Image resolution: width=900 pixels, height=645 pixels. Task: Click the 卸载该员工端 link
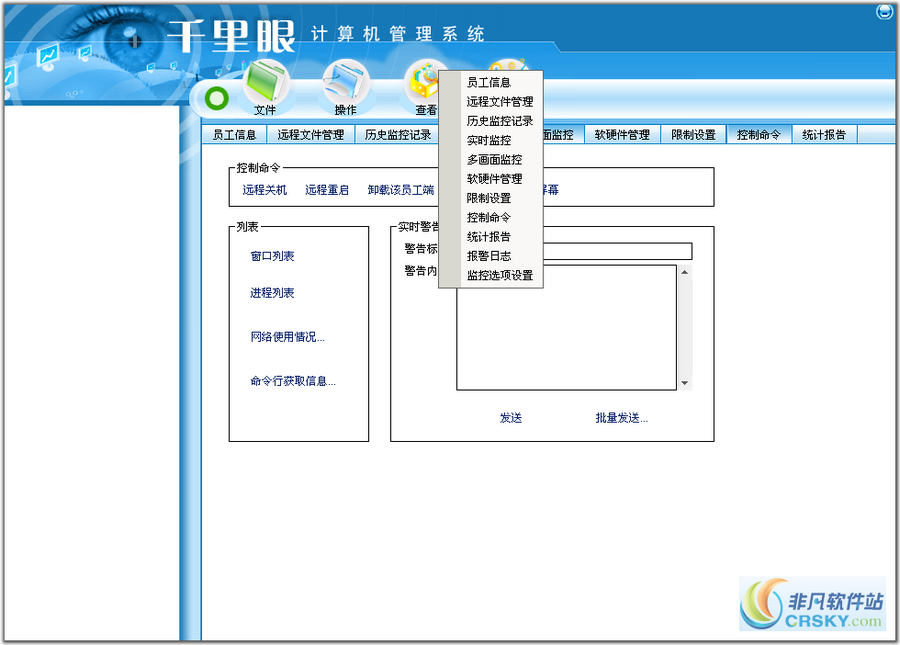tap(401, 190)
